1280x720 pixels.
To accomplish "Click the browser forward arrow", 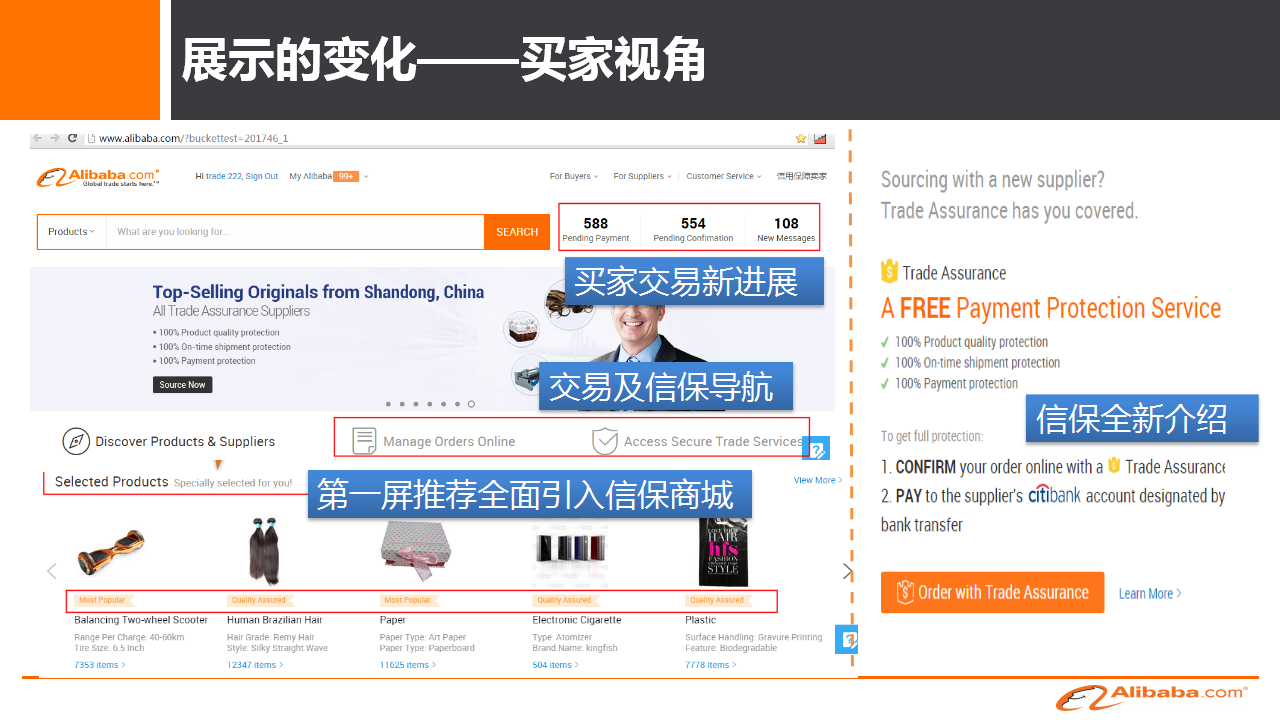I will click(55, 138).
